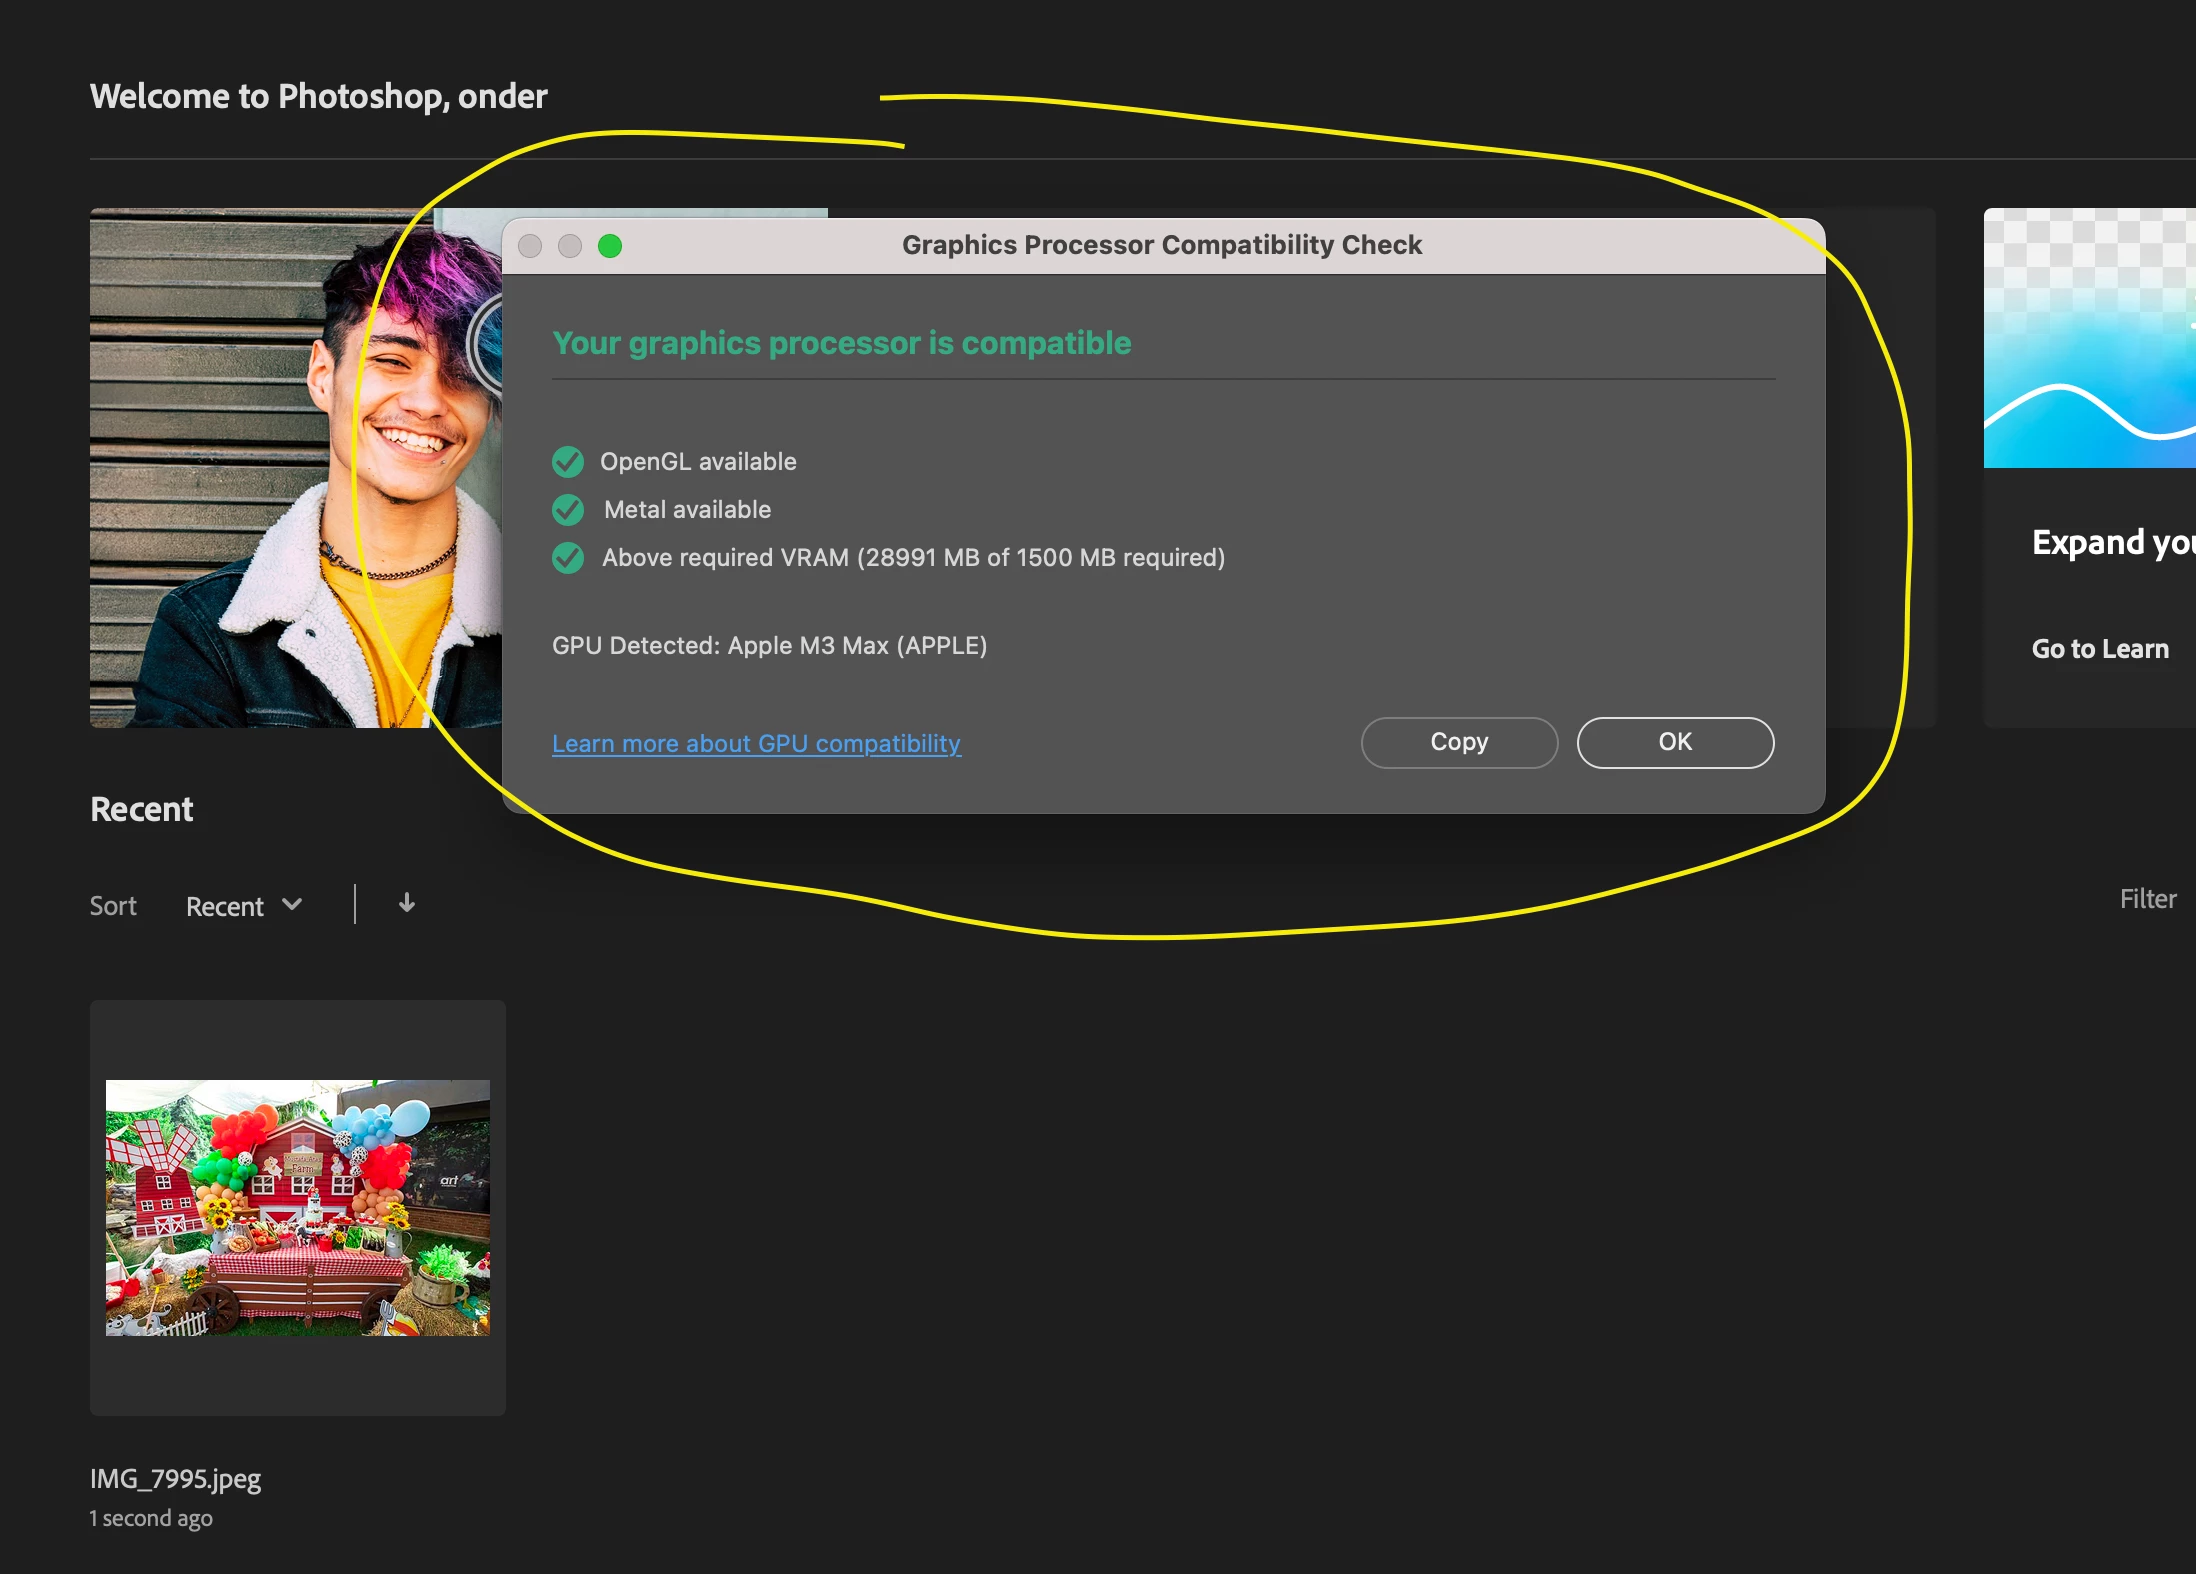This screenshot has height=1574, width=2196.
Task: Click the OK button in dialog
Action: click(x=1675, y=742)
